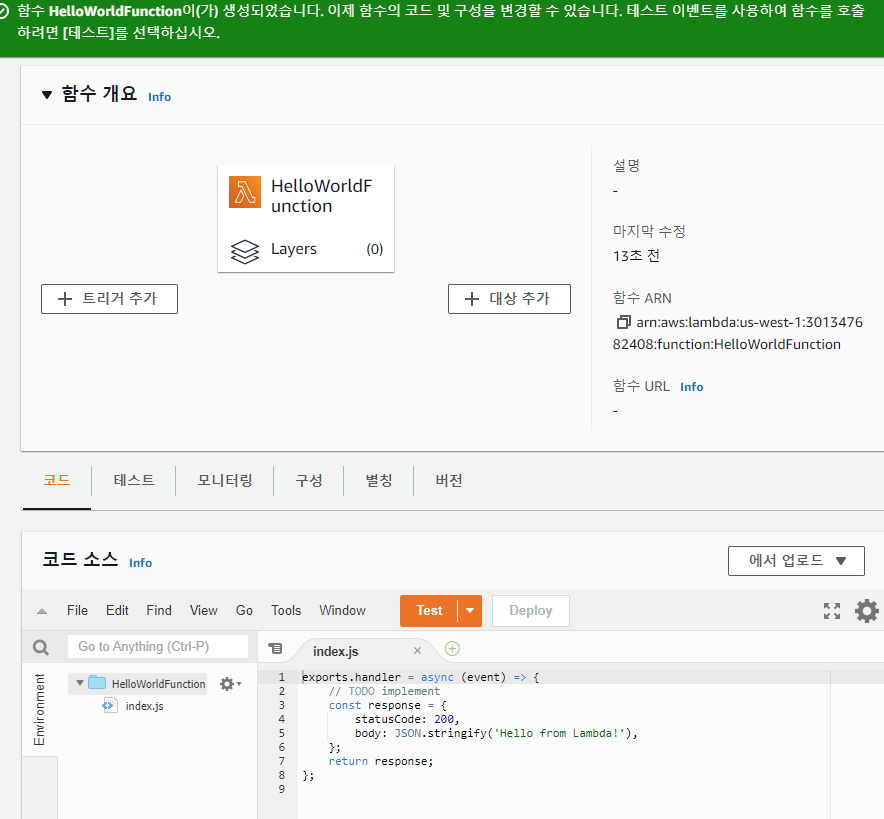Click 트리거 추가 button
The image size is (884, 819).
(109, 299)
